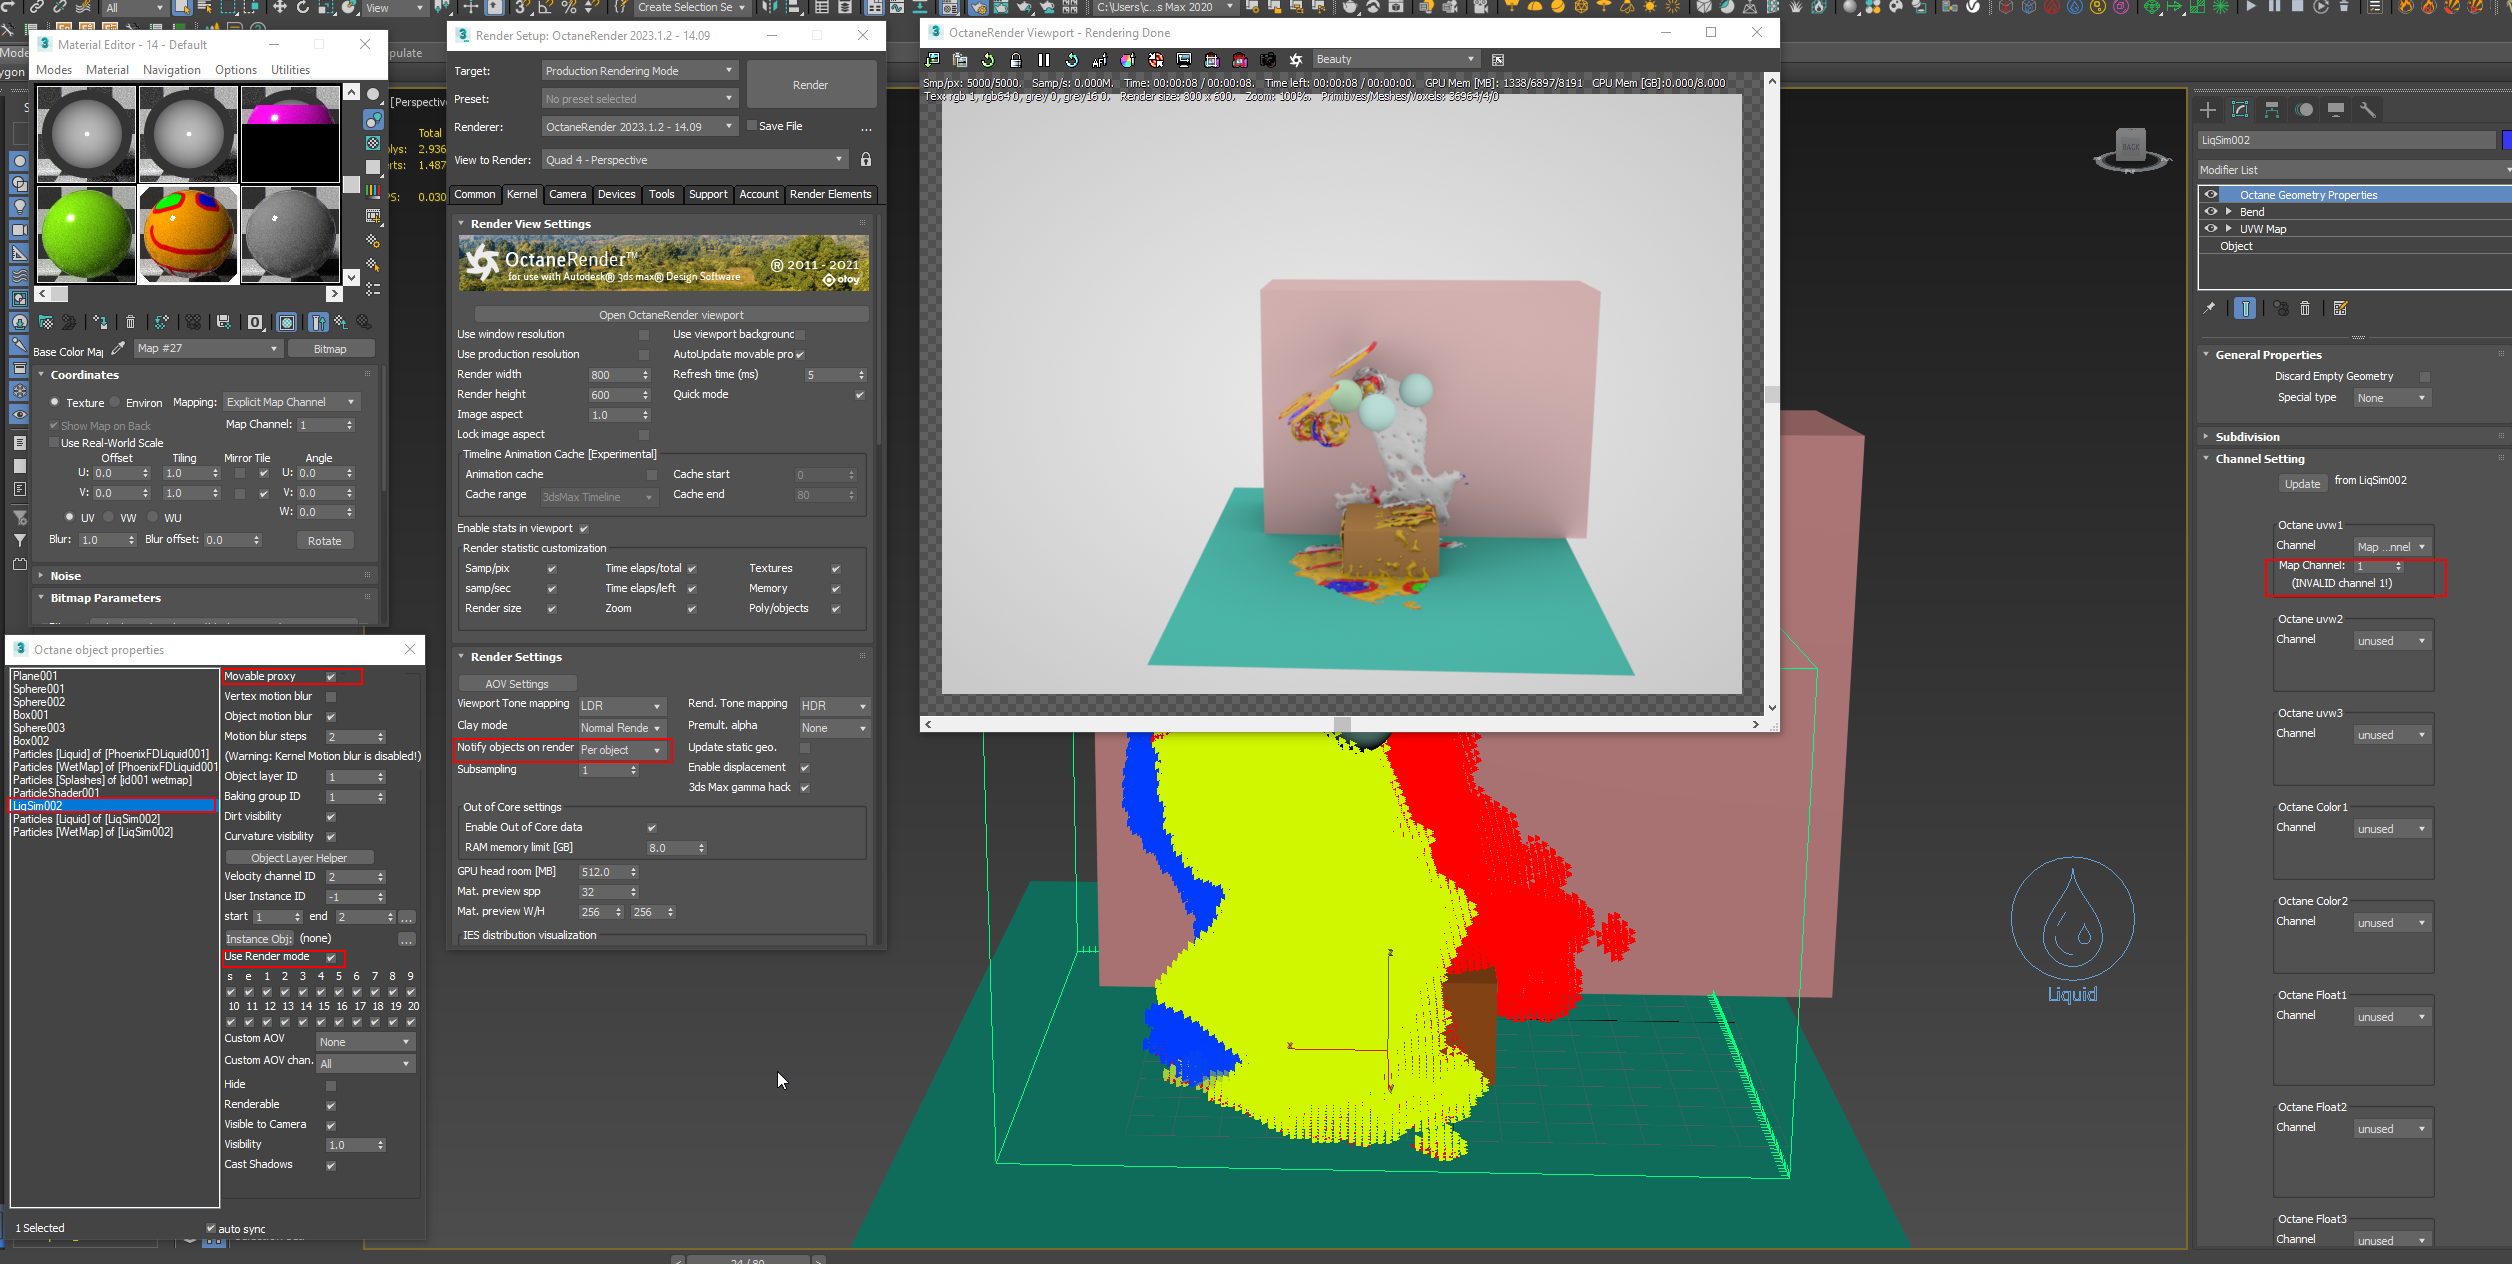Toggle Bend modifier visibility eye
The image size is (2512, 1264).
tap(2211, 212)
